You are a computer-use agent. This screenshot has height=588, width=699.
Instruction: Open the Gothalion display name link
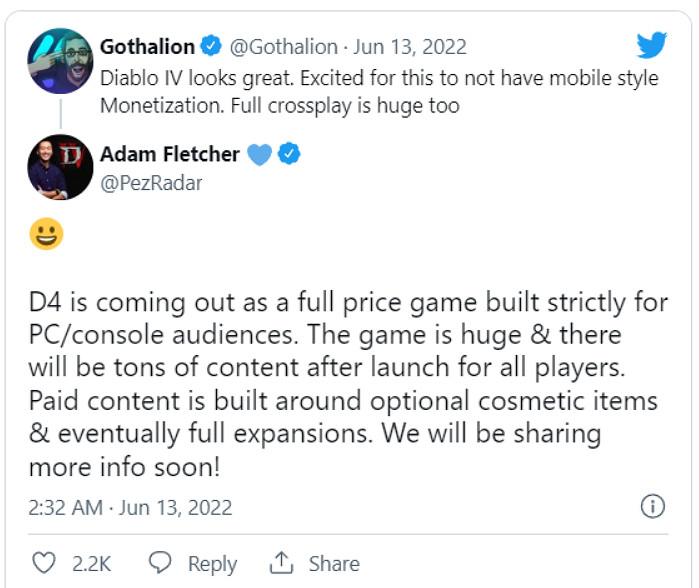[x=147, y=47]
